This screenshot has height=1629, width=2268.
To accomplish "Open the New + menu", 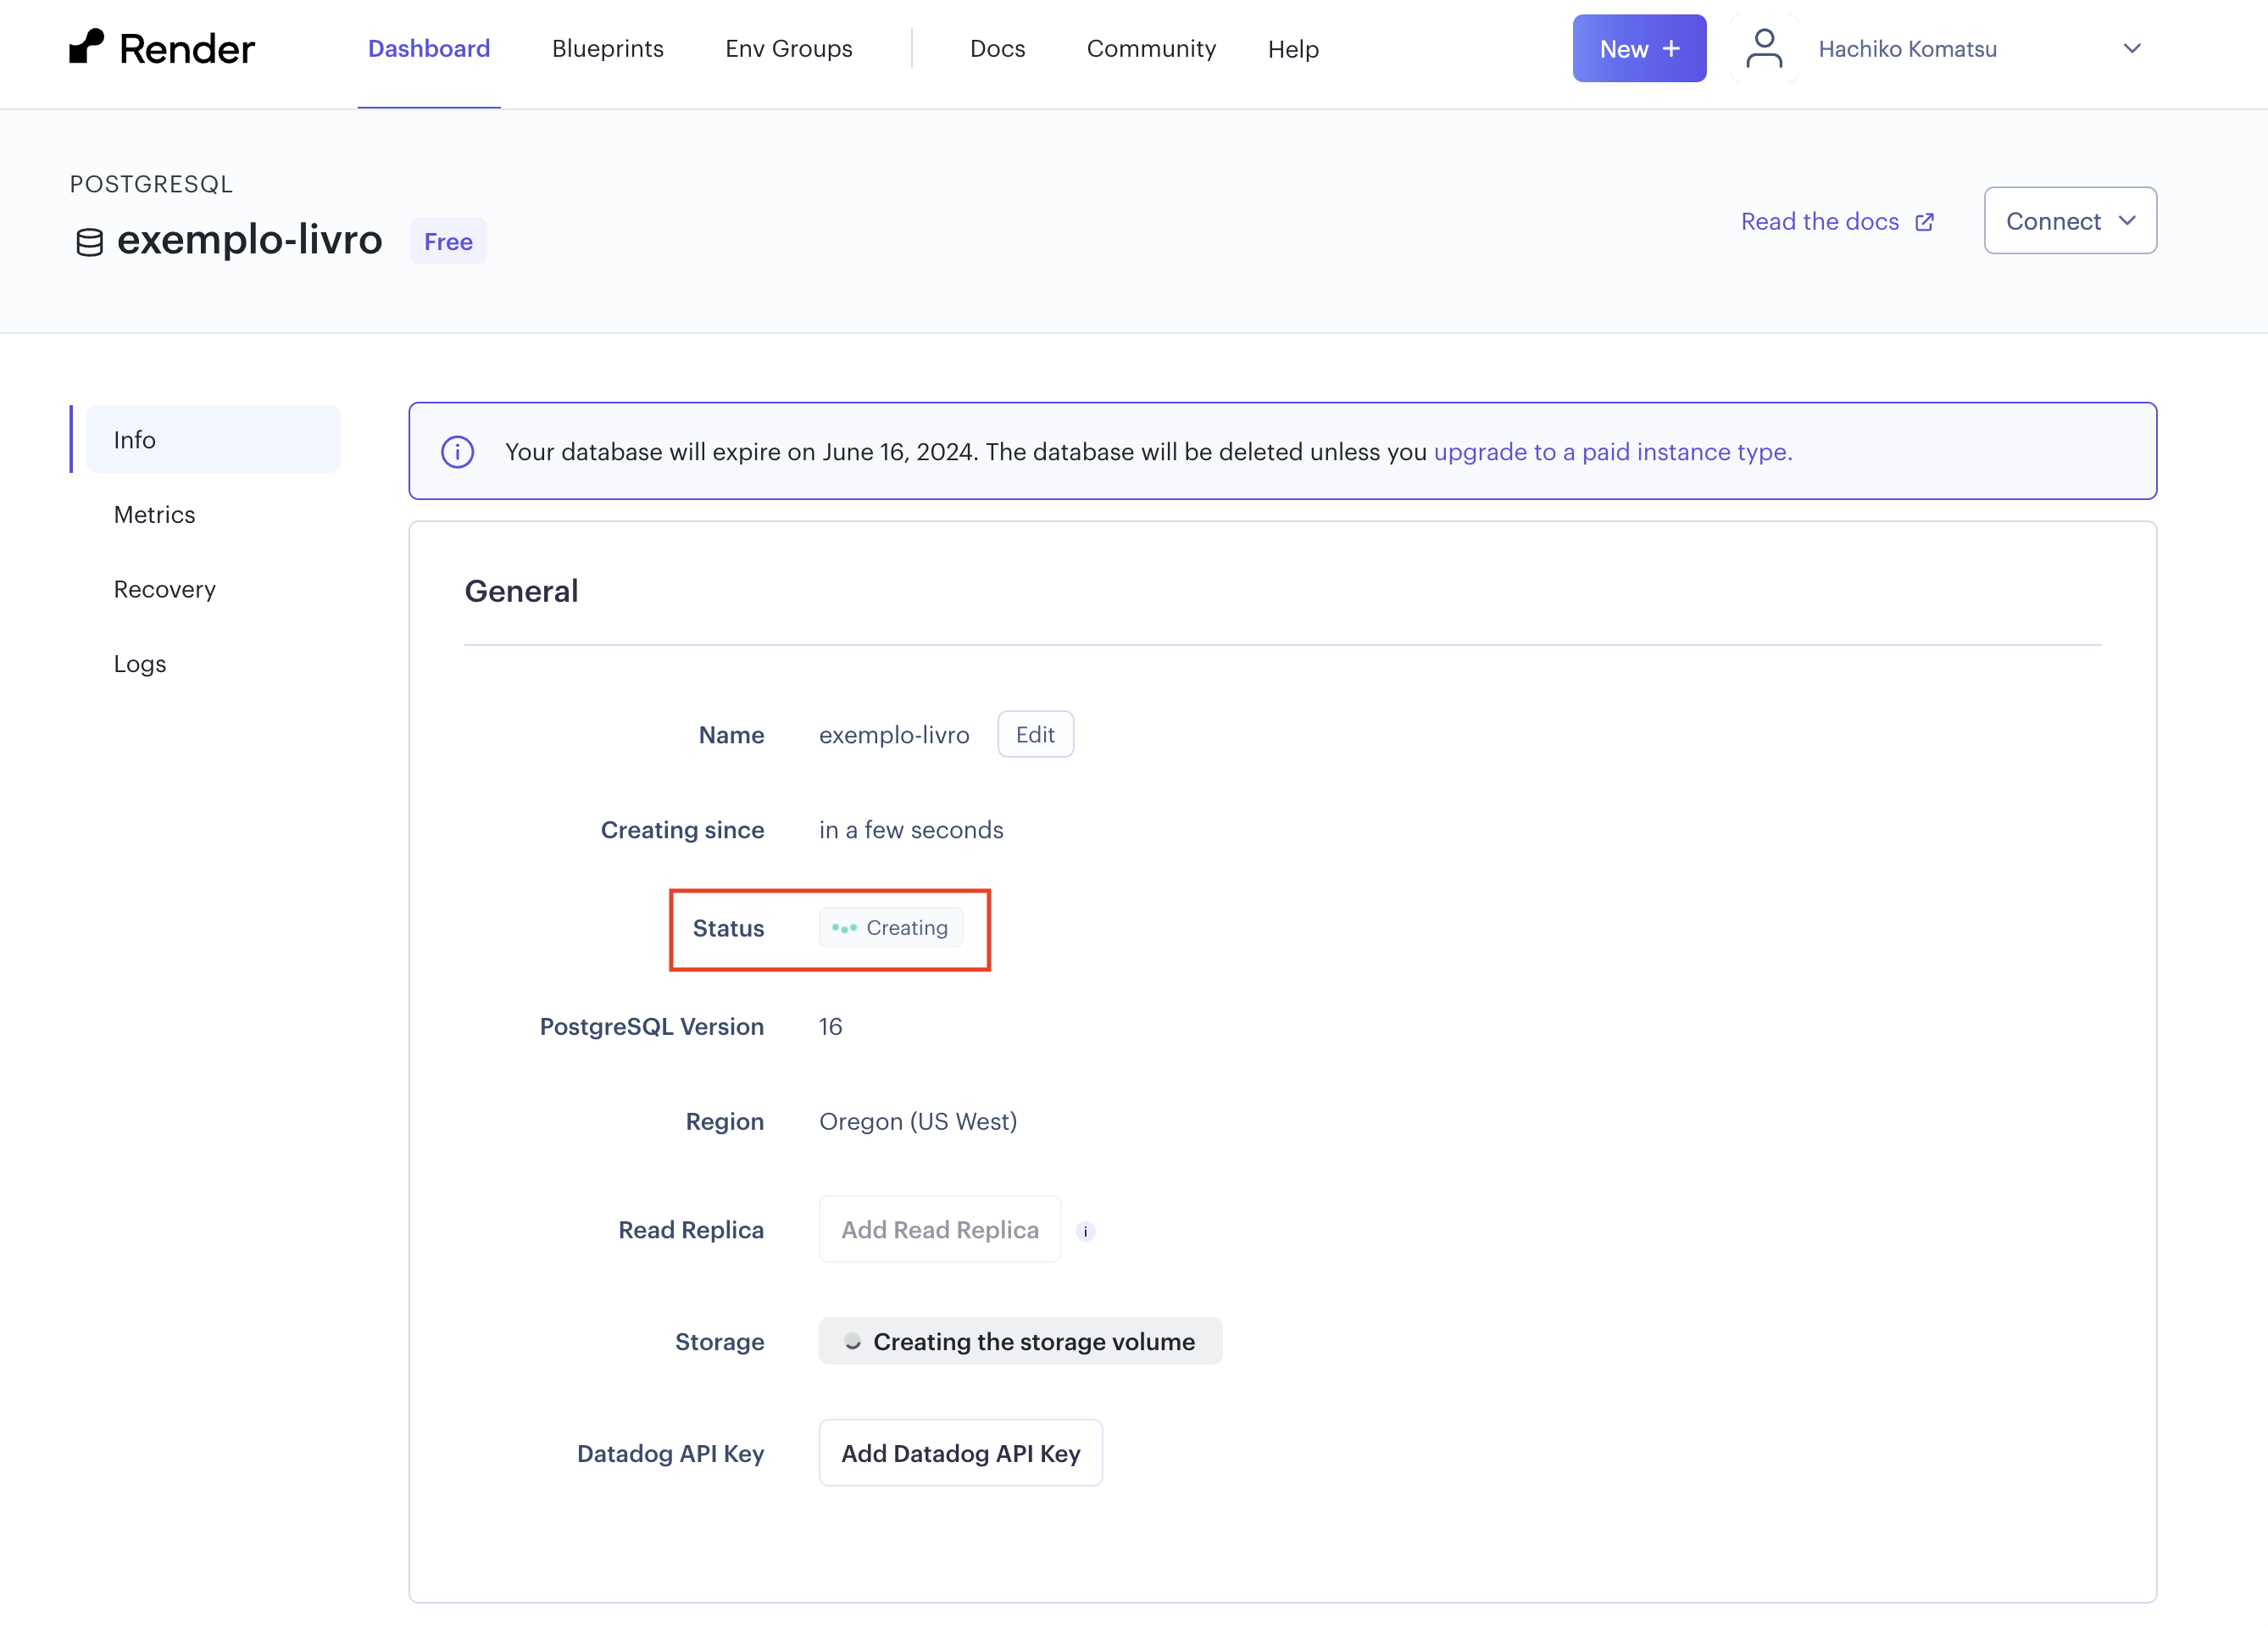I will (x=1638, y=48).
